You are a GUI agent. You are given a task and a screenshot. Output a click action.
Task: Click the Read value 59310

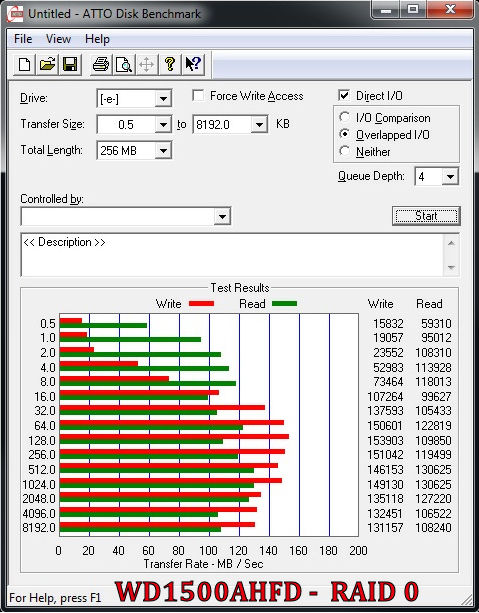436,324
